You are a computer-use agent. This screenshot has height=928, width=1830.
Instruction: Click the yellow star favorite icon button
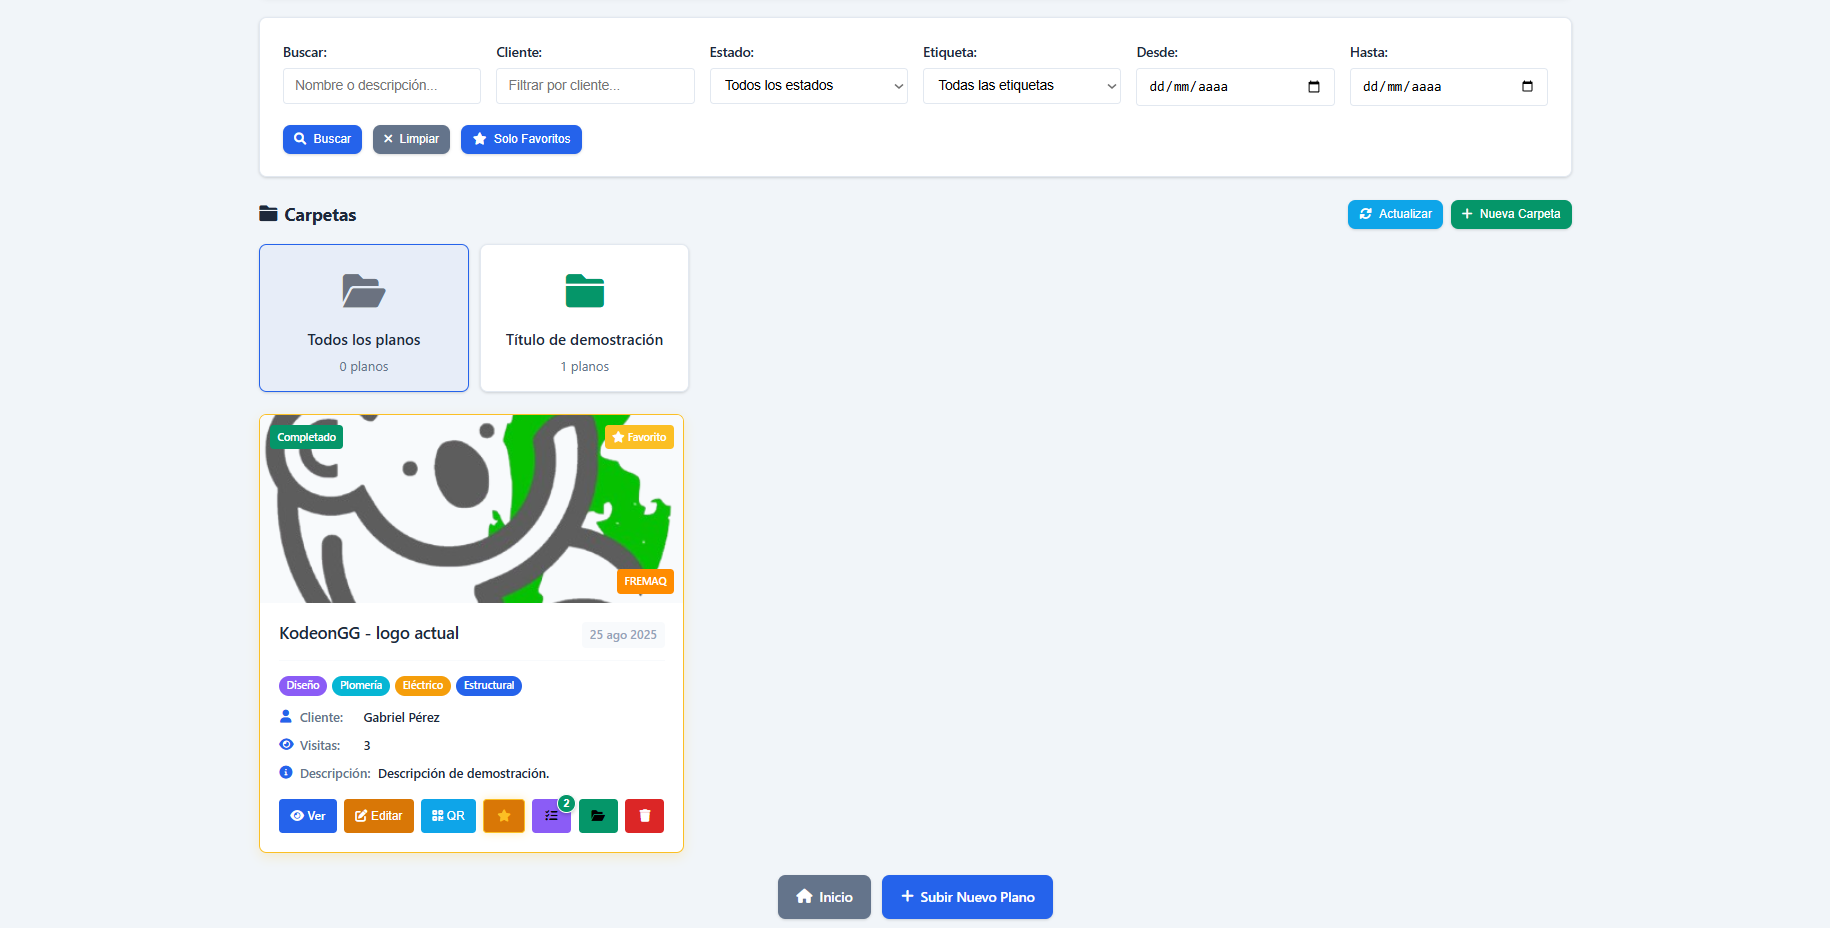tap(504, 816)
